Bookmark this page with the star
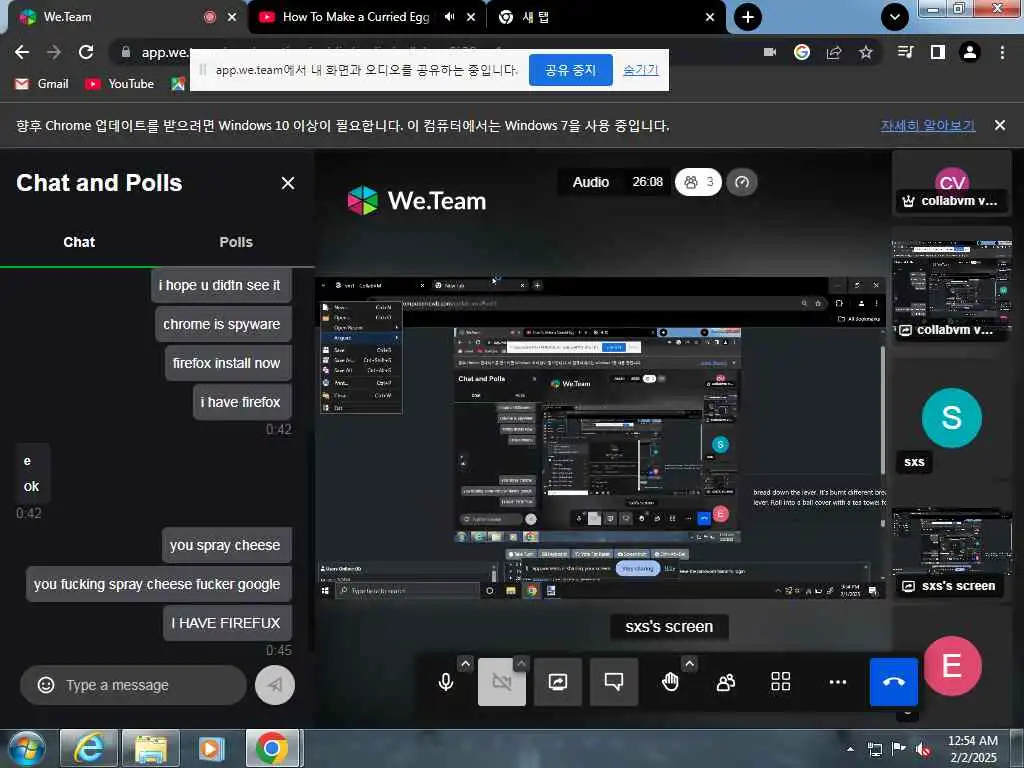Viewport: 1024px width, 768px height. click(866, 52)
